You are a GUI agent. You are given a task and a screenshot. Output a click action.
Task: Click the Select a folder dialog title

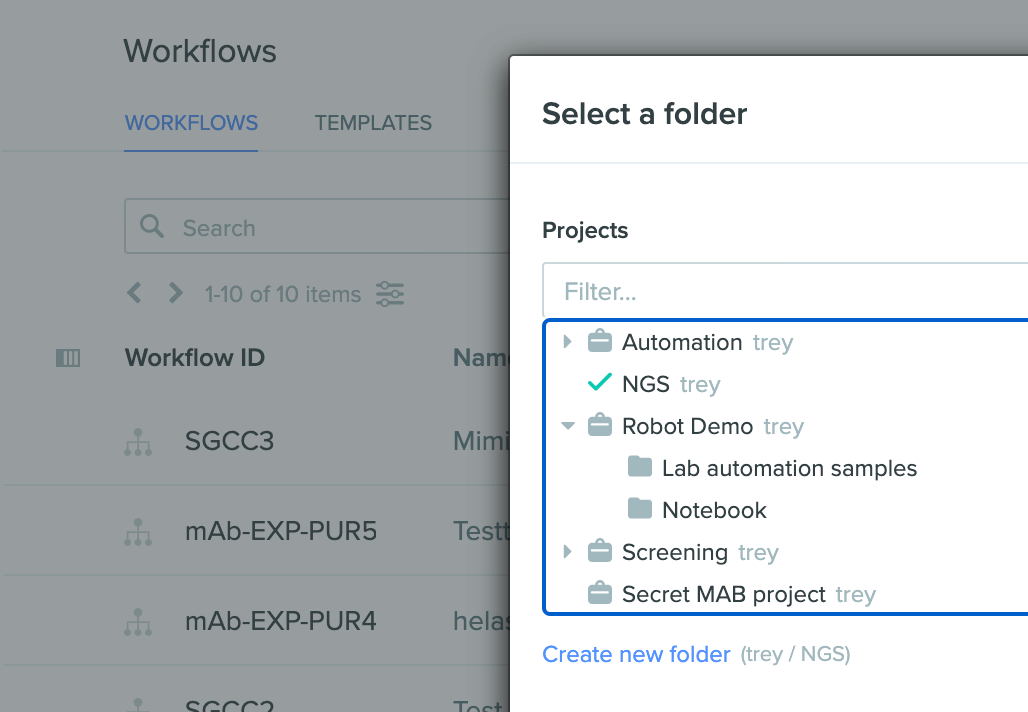coord(644,114)
